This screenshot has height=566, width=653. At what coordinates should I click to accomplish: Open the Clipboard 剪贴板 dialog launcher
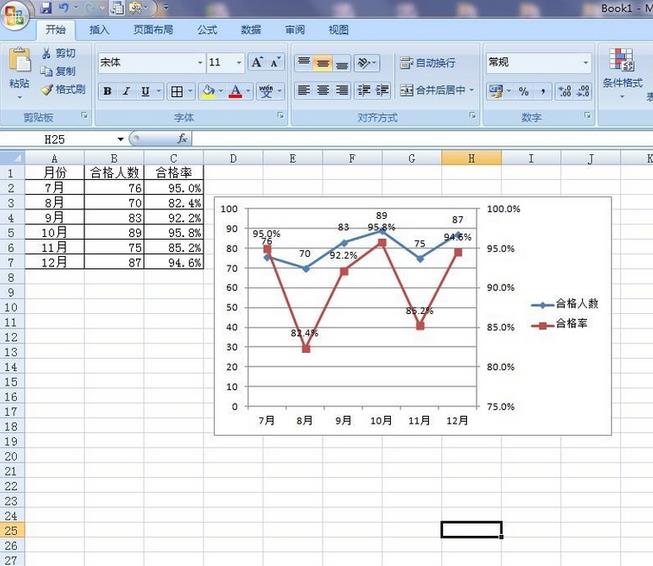tap(85, 115)
